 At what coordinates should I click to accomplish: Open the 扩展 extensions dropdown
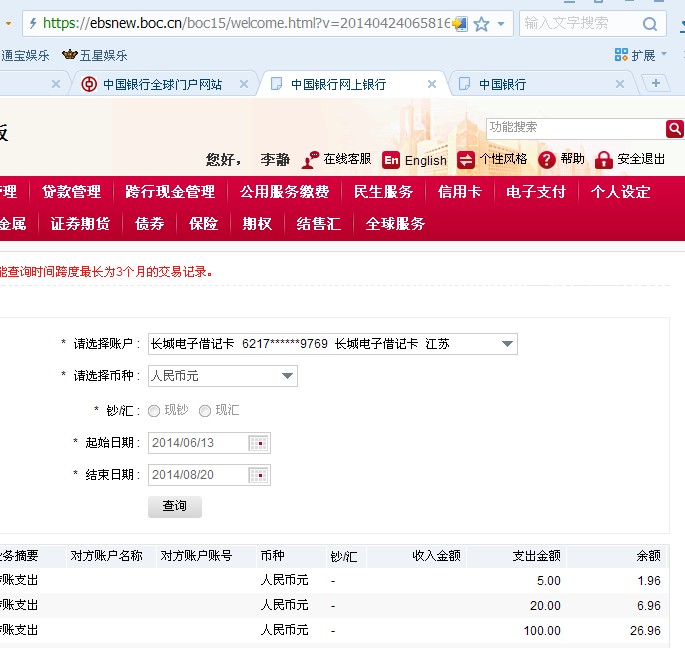click(x=640, y=55)
